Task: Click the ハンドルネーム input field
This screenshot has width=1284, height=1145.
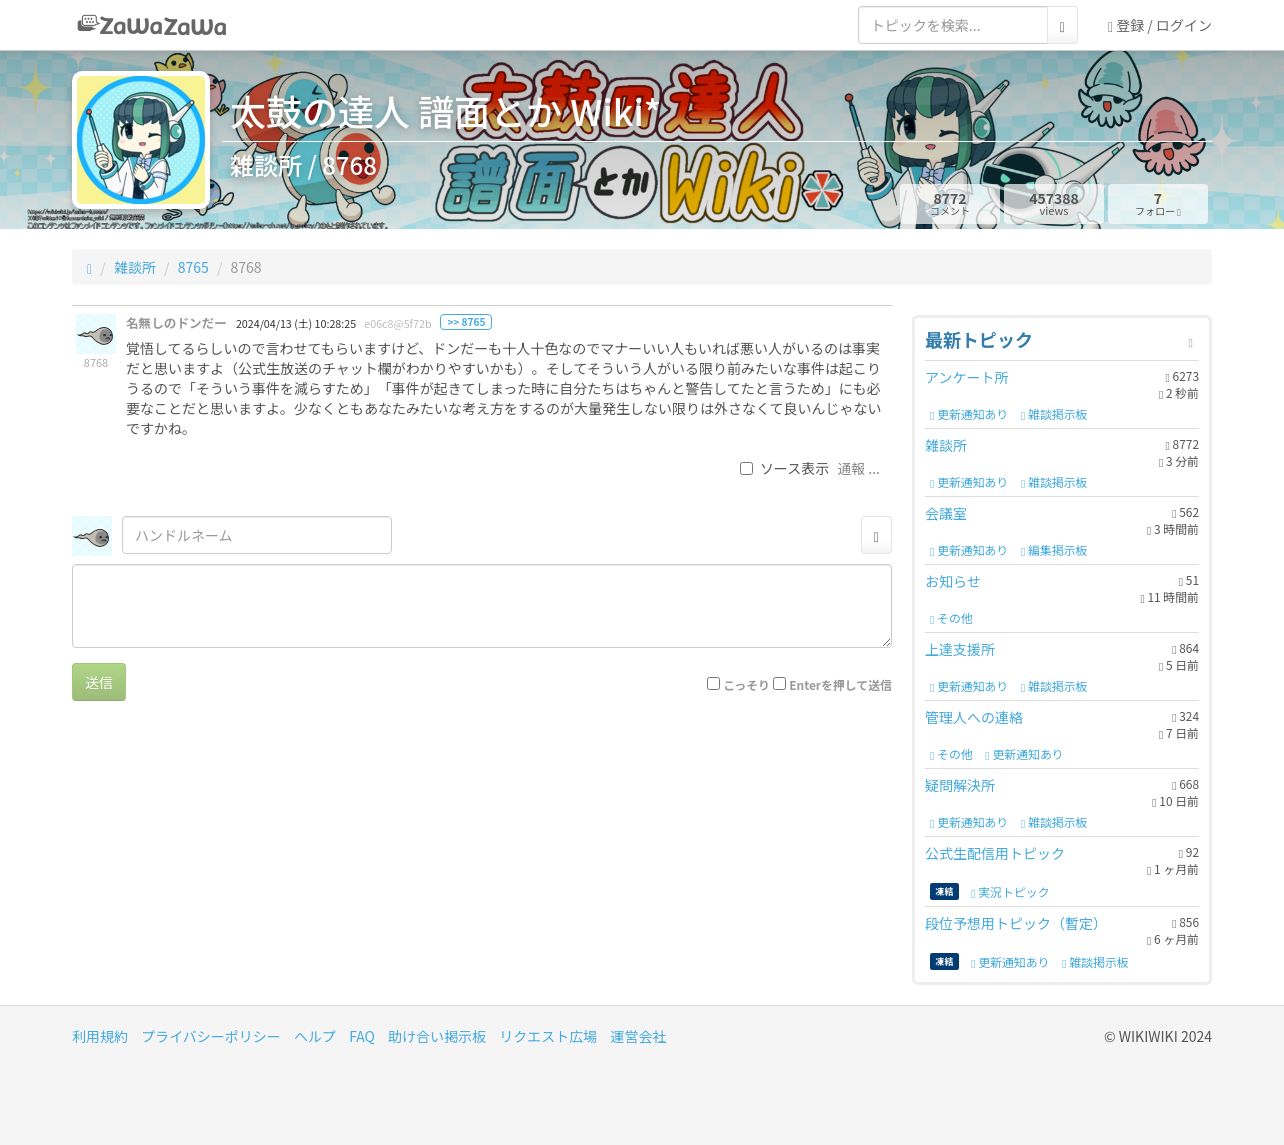Action: 257,535
